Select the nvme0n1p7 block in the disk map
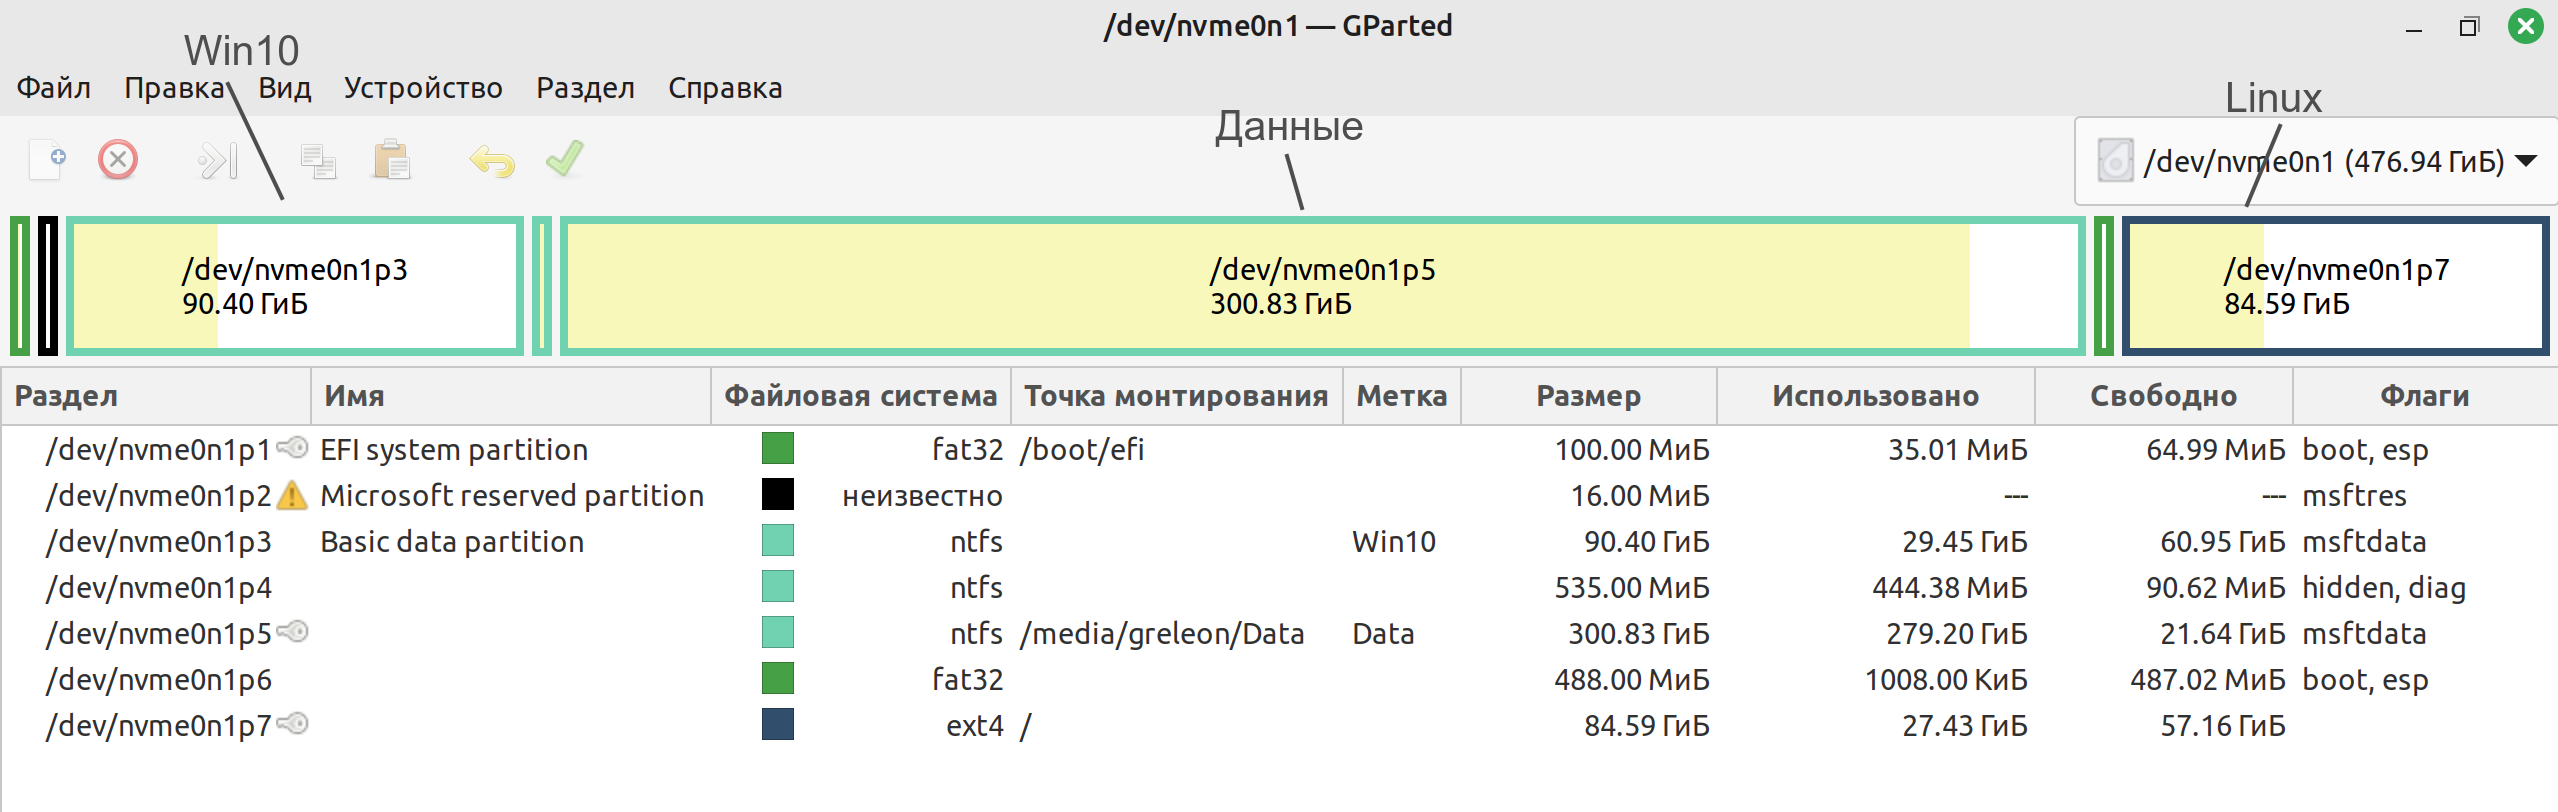Viewport: 2558px width, 812px height. tap(2336, 286)
